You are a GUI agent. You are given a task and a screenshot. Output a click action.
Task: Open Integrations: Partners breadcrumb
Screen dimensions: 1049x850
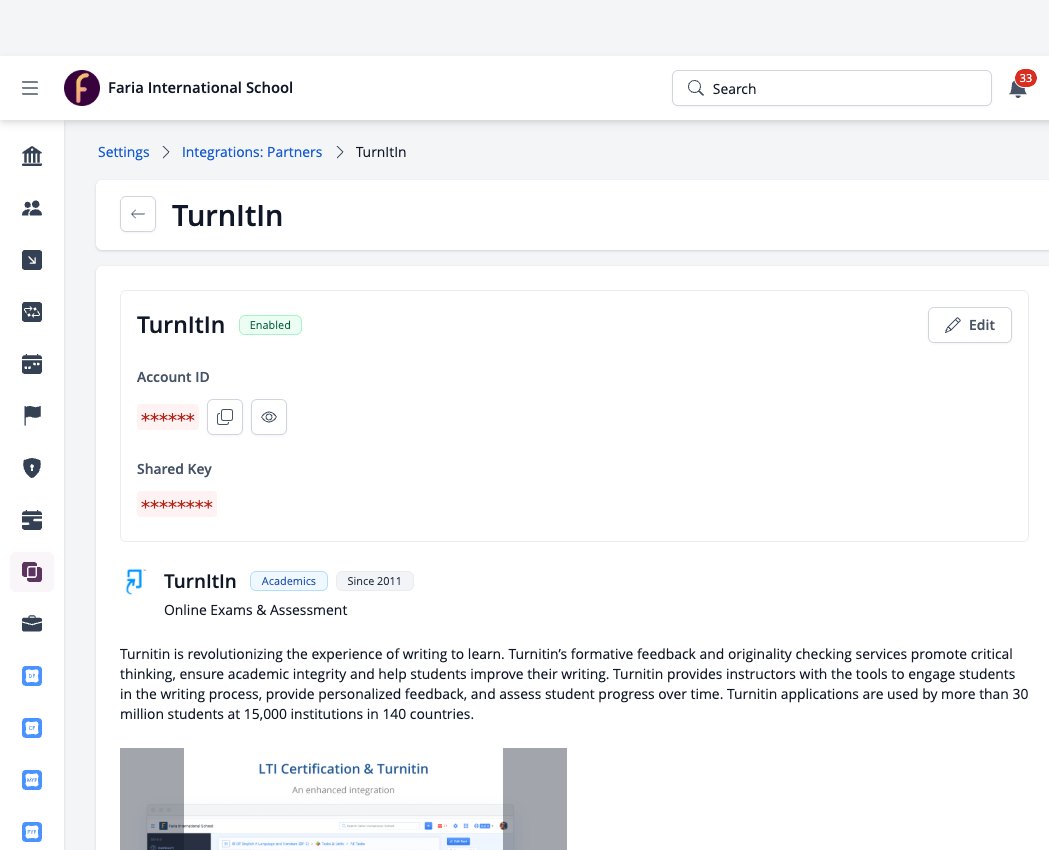coord(252,152)
